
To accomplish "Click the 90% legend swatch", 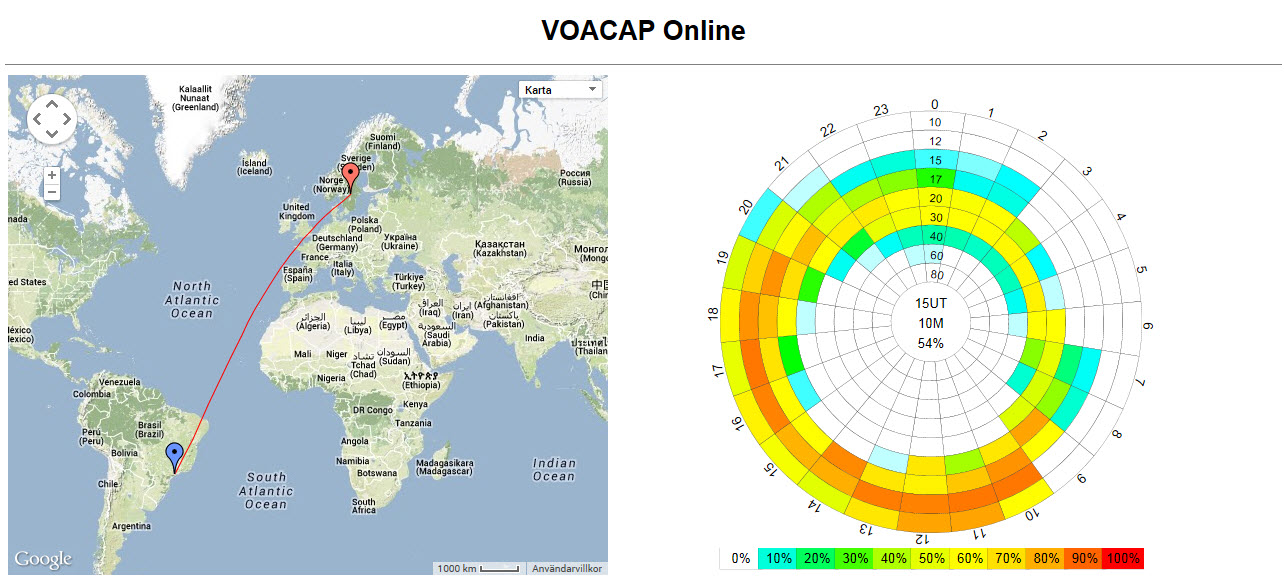I will (1082, 558).
